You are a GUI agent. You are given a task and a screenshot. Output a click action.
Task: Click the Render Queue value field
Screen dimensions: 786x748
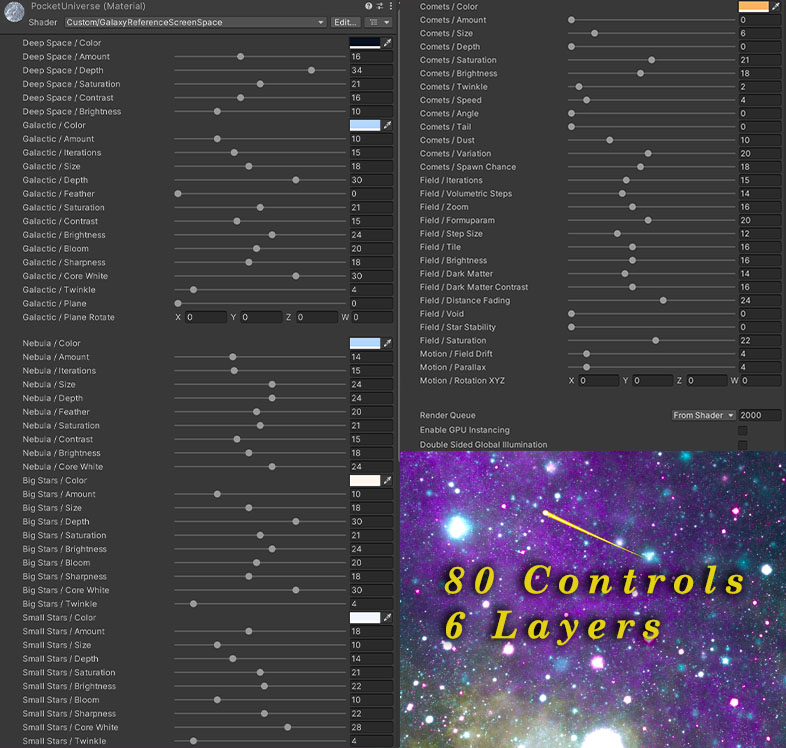758,415
